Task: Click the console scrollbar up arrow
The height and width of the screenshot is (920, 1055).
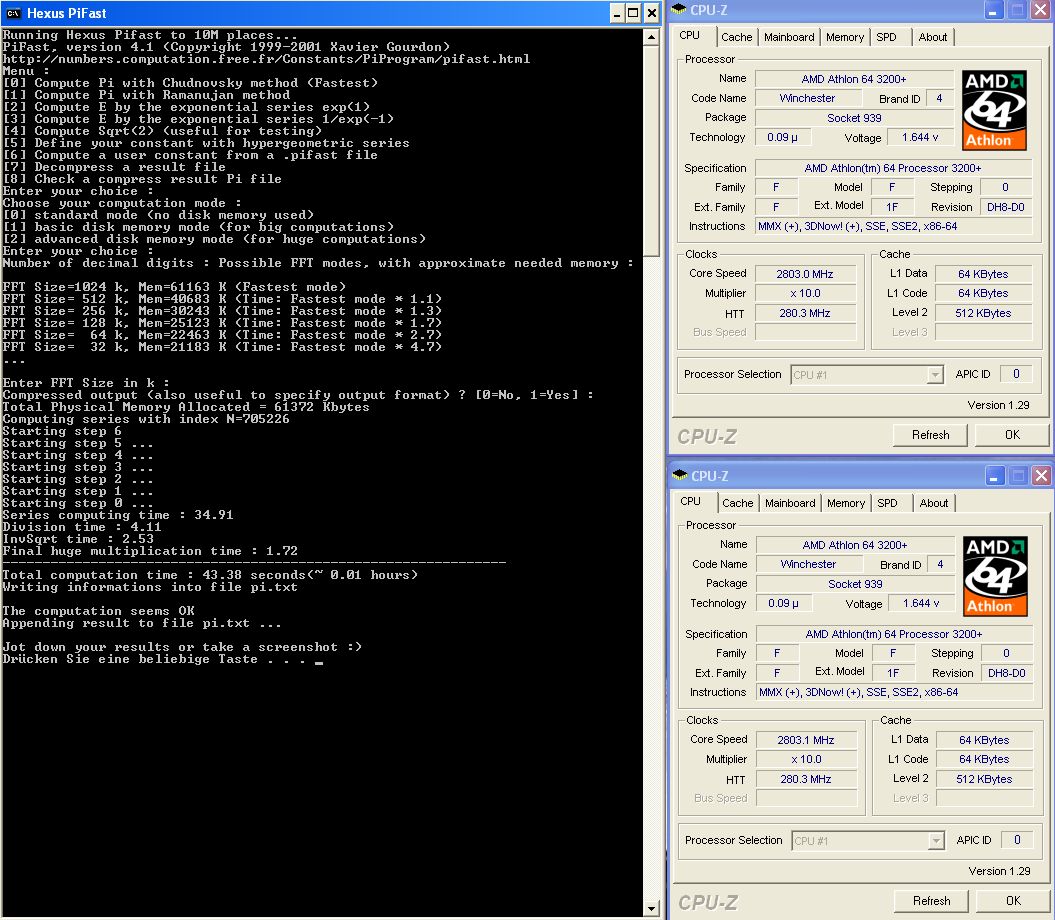Action: 652,35
